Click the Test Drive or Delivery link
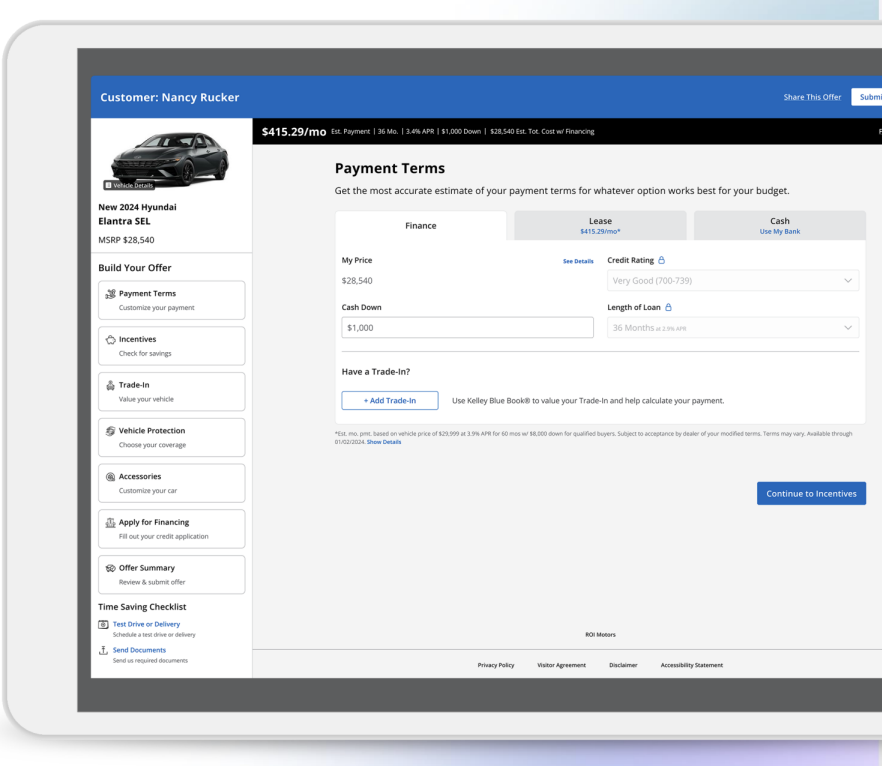The width and height of the screenshot is (882, 766). 146,624
